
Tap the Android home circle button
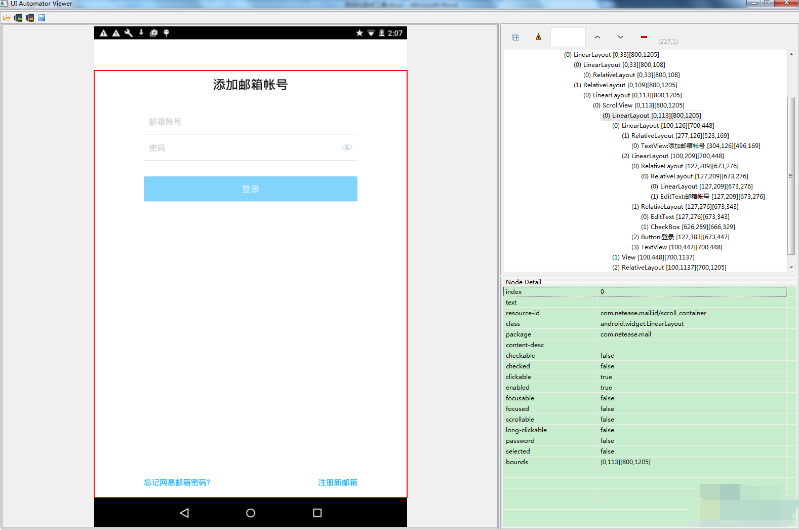[x=250, y=513]
